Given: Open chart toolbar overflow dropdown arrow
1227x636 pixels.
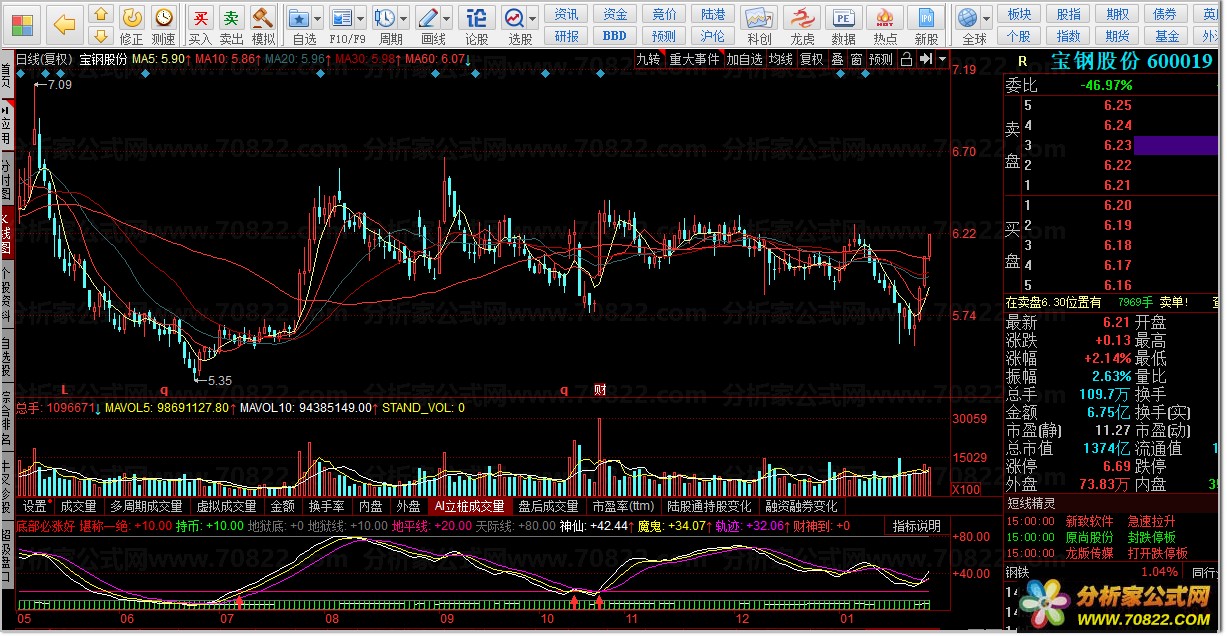Looking at the screenshot, I should pos(942,59).
